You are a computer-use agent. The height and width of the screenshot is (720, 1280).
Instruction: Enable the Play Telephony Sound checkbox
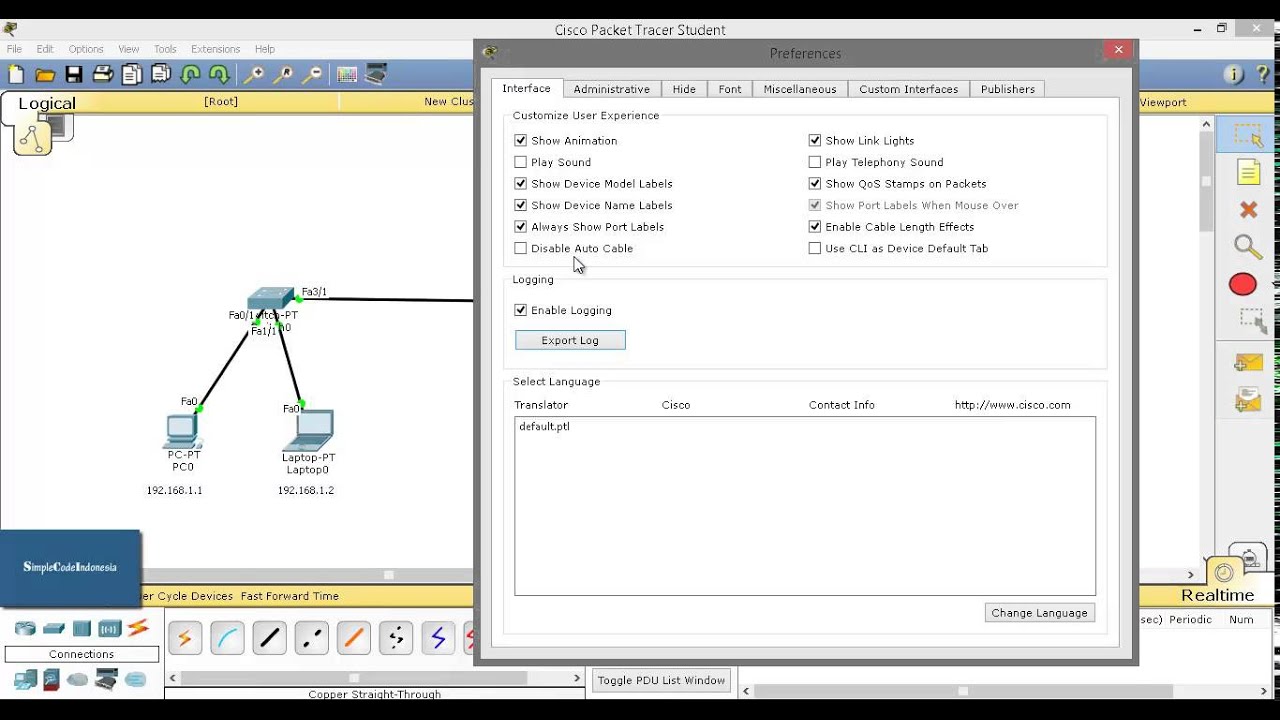point(814,162)
